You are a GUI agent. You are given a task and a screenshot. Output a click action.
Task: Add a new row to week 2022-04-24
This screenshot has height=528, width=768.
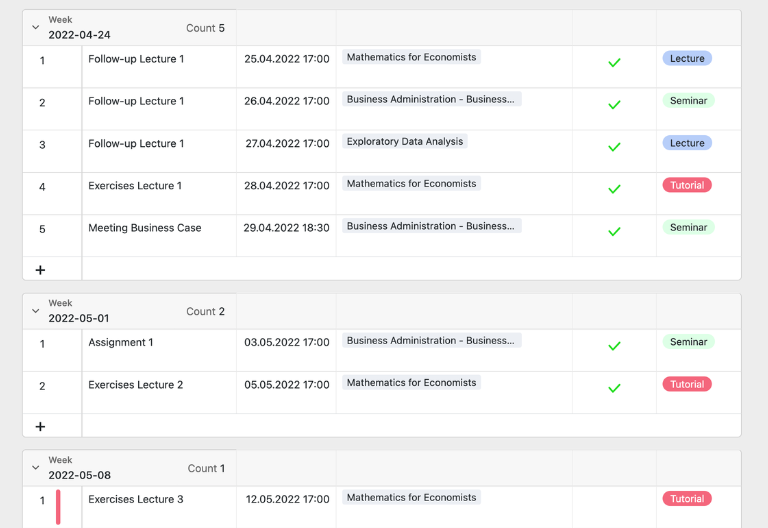[x=40, y=270]
